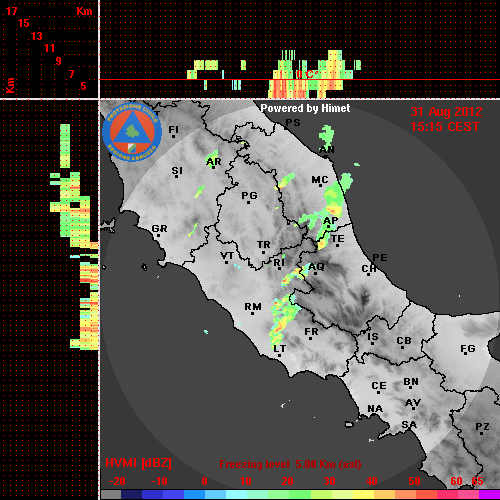Click the grey swatch at color scale start
The width and height of the screenshot is (500, 500).
(x=111, y=495)
